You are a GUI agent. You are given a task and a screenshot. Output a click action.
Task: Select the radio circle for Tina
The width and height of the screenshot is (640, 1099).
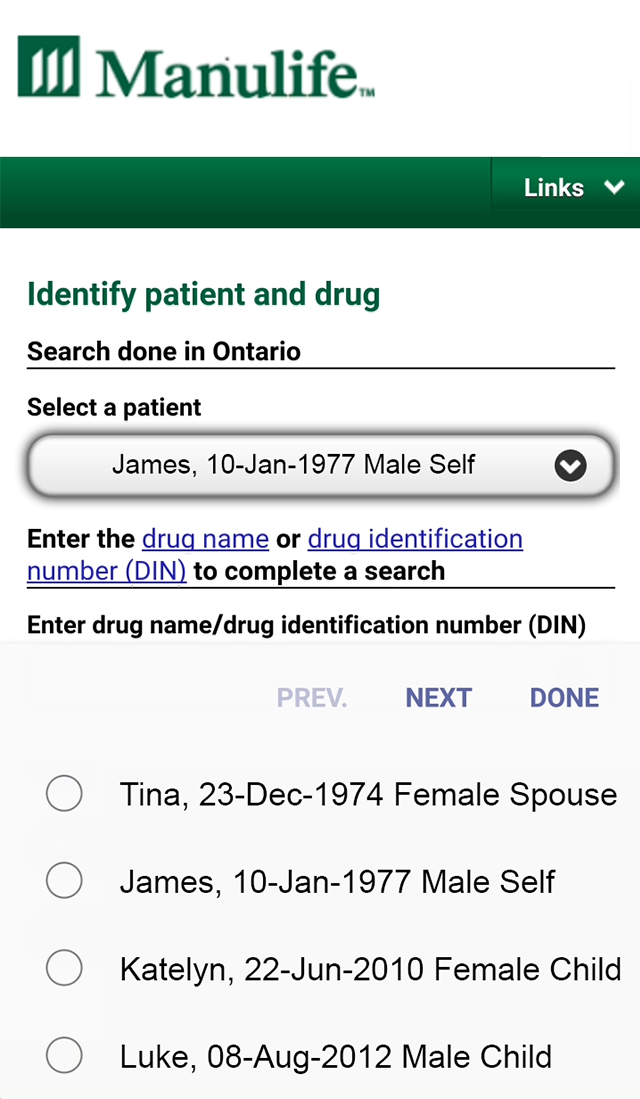pyautogui.click(x=64, y=795)
